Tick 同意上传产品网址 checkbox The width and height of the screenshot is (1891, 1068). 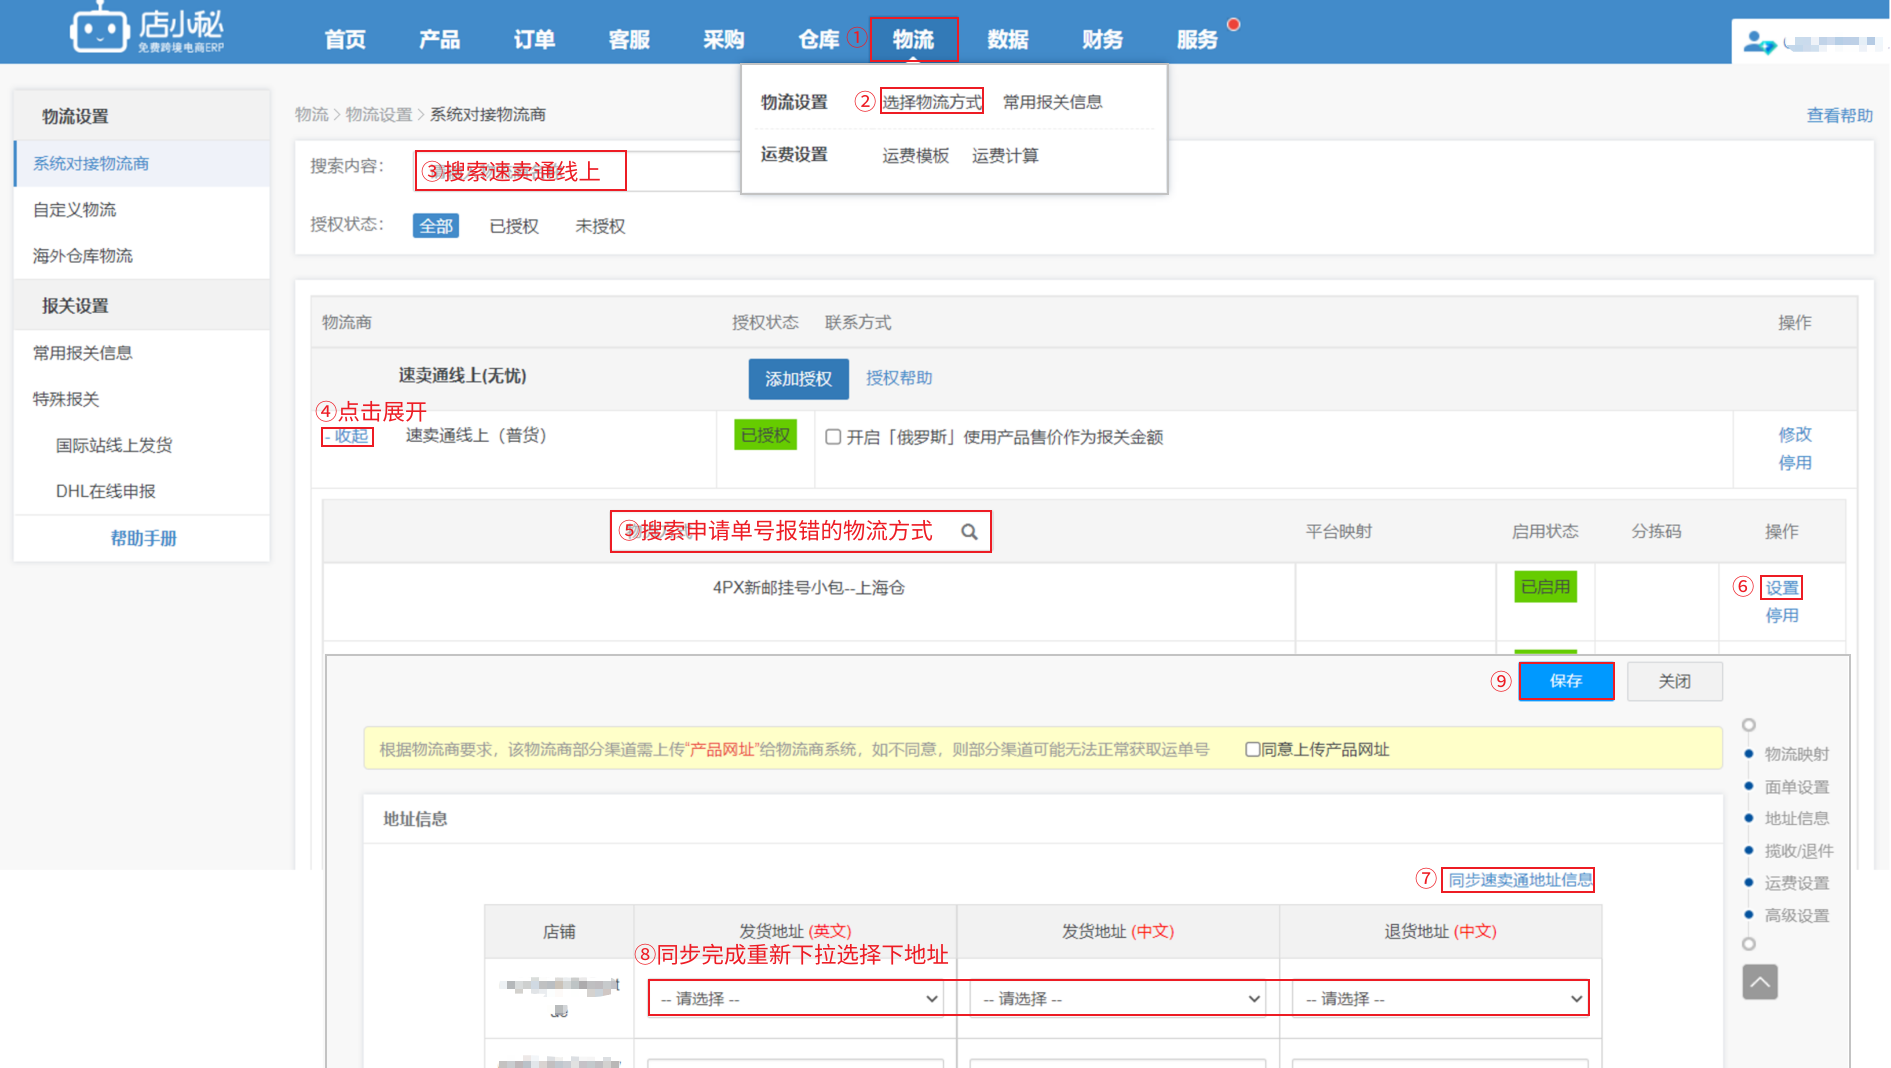(x=1252, y=749)
